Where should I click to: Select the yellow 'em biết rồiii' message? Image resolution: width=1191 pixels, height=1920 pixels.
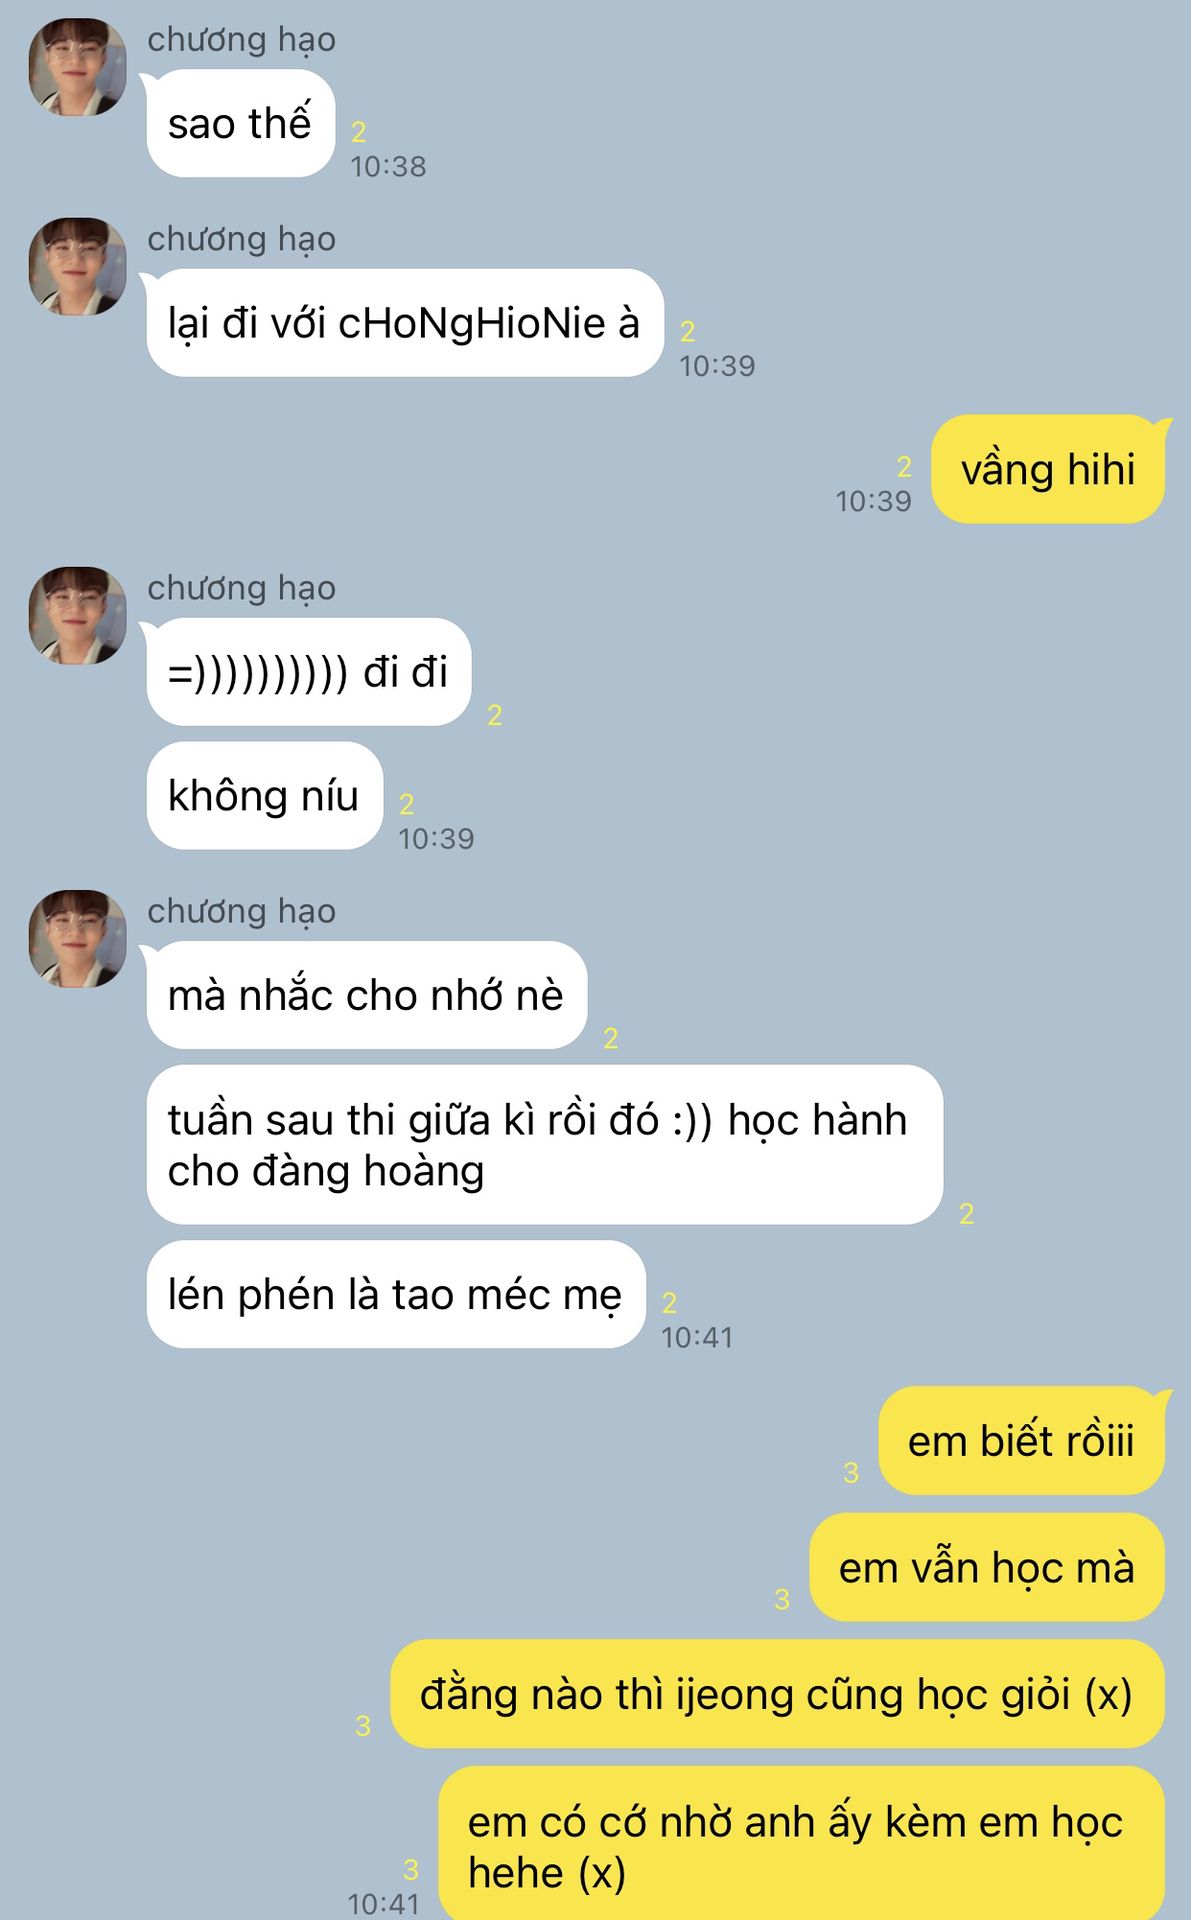coord(1021,1441)
